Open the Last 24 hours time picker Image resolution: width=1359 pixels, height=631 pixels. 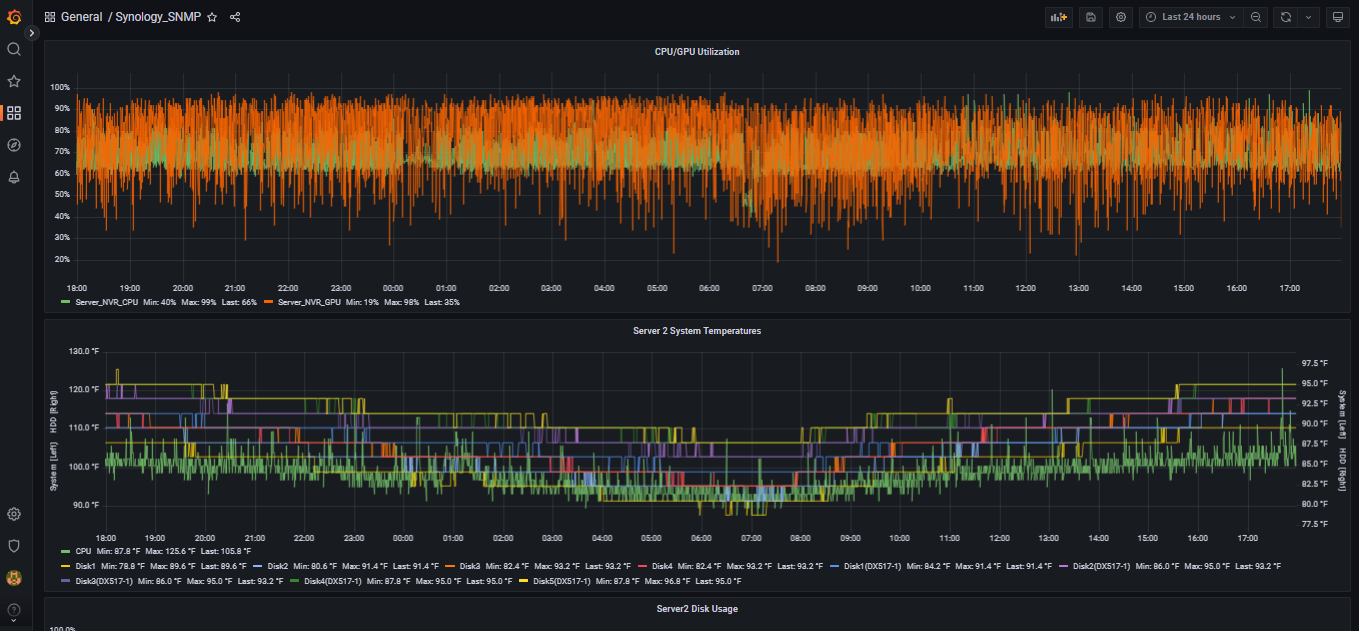[x=1190, y=17]
